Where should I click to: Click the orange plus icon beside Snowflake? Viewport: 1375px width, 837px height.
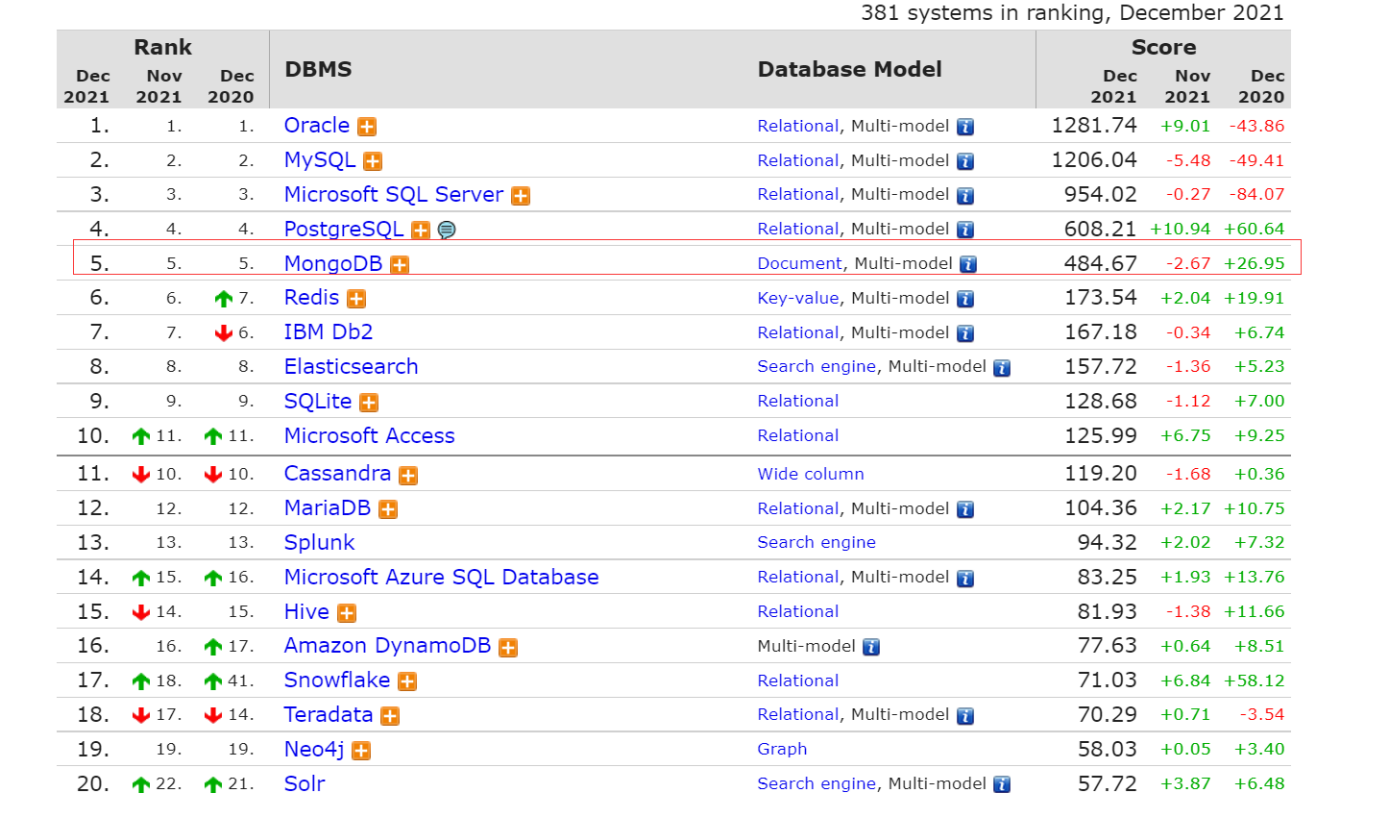[407, 682]
